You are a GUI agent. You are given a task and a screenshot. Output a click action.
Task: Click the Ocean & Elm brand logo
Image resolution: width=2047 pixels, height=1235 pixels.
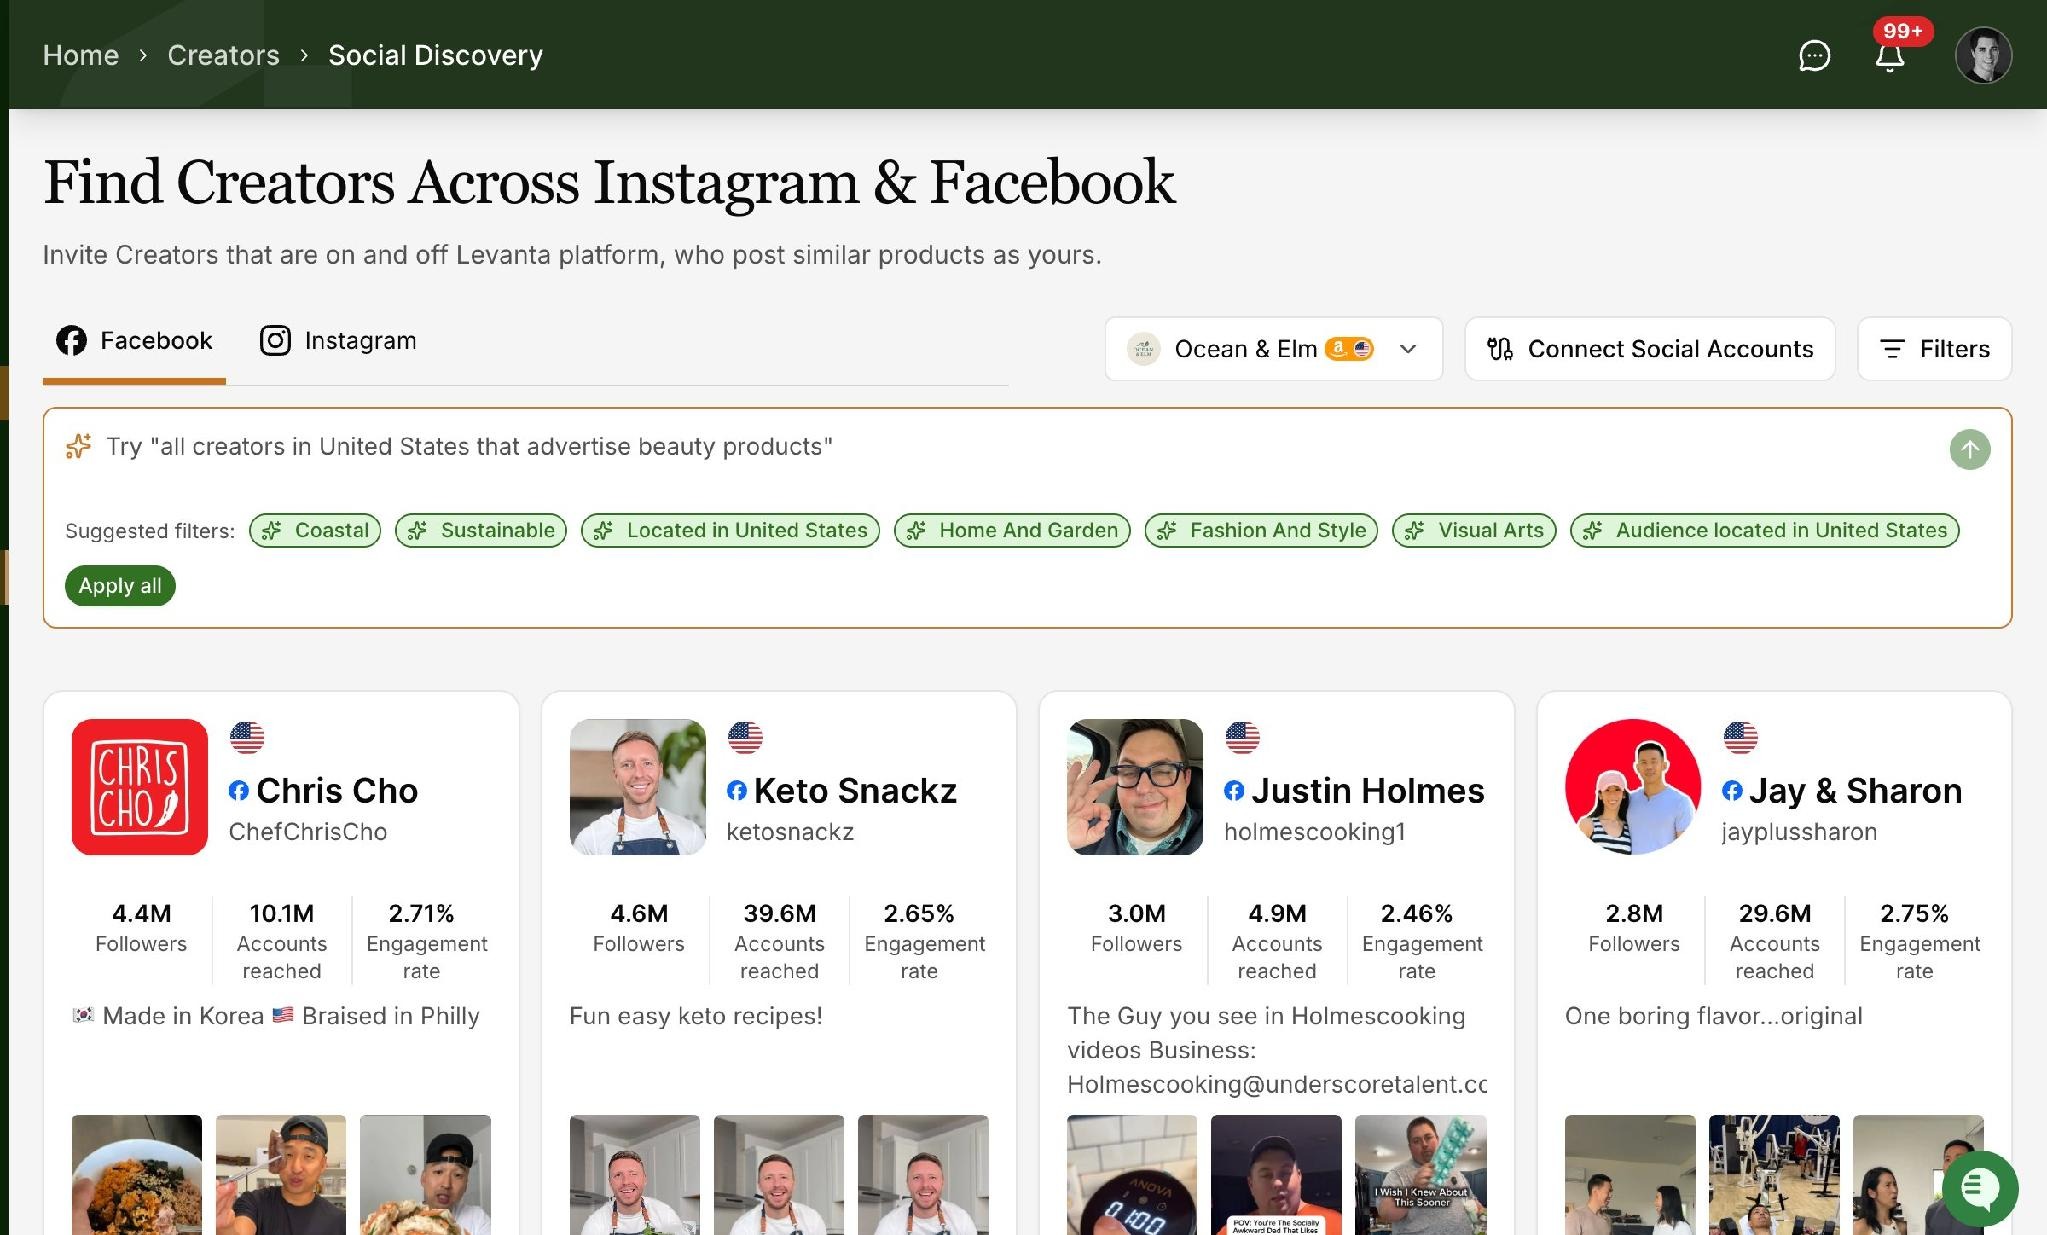[1143, 349]
